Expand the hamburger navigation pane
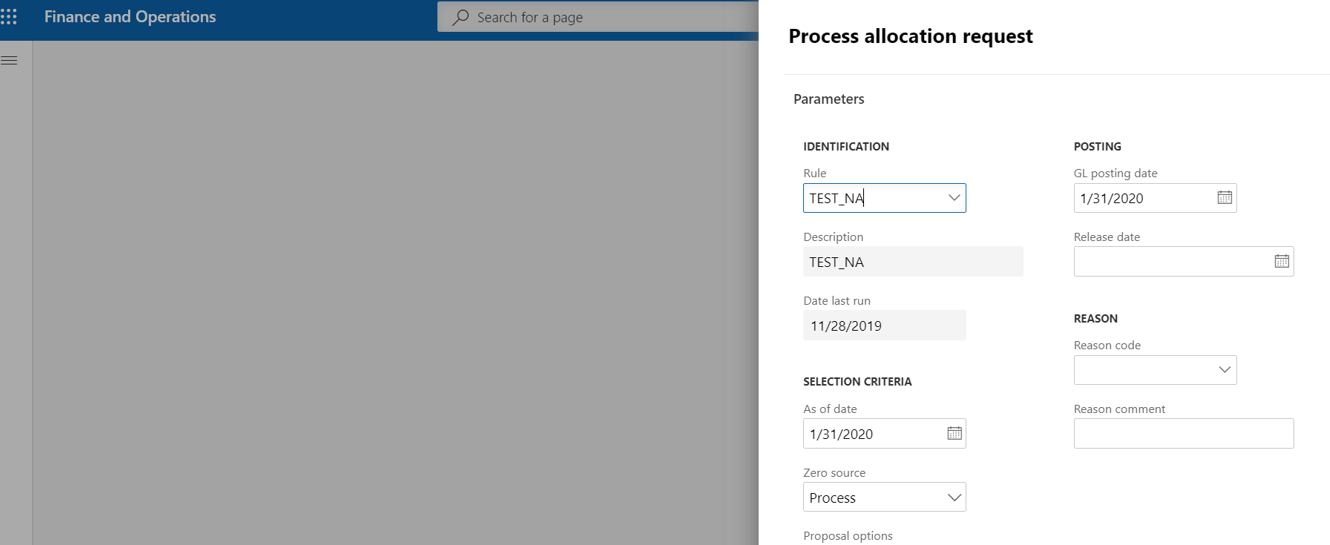The image size is (1330, 545). tap(9, 61)
